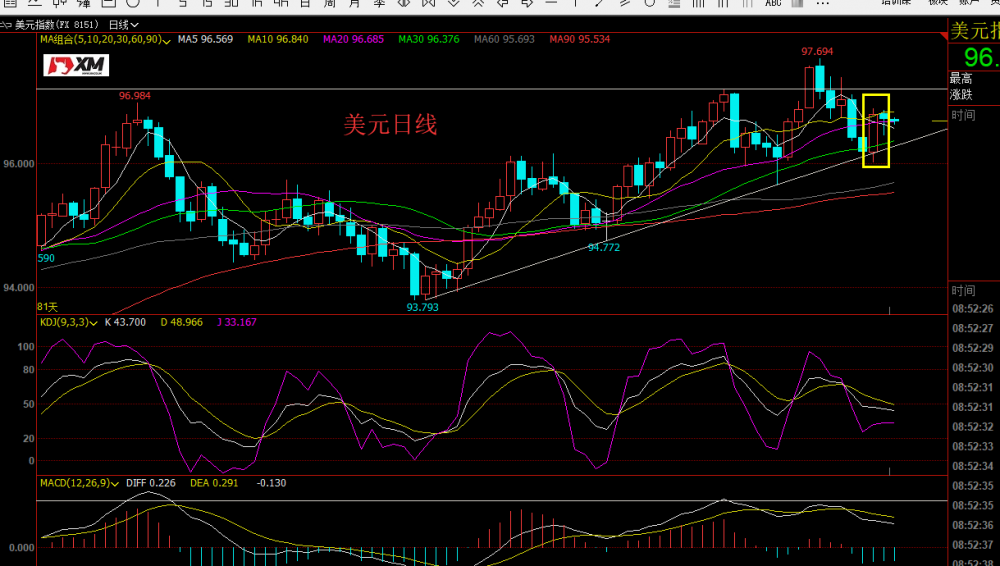Click the KDJ axis label 80
This screenshot has width=1000, height=566.
[x=29, y=370]
